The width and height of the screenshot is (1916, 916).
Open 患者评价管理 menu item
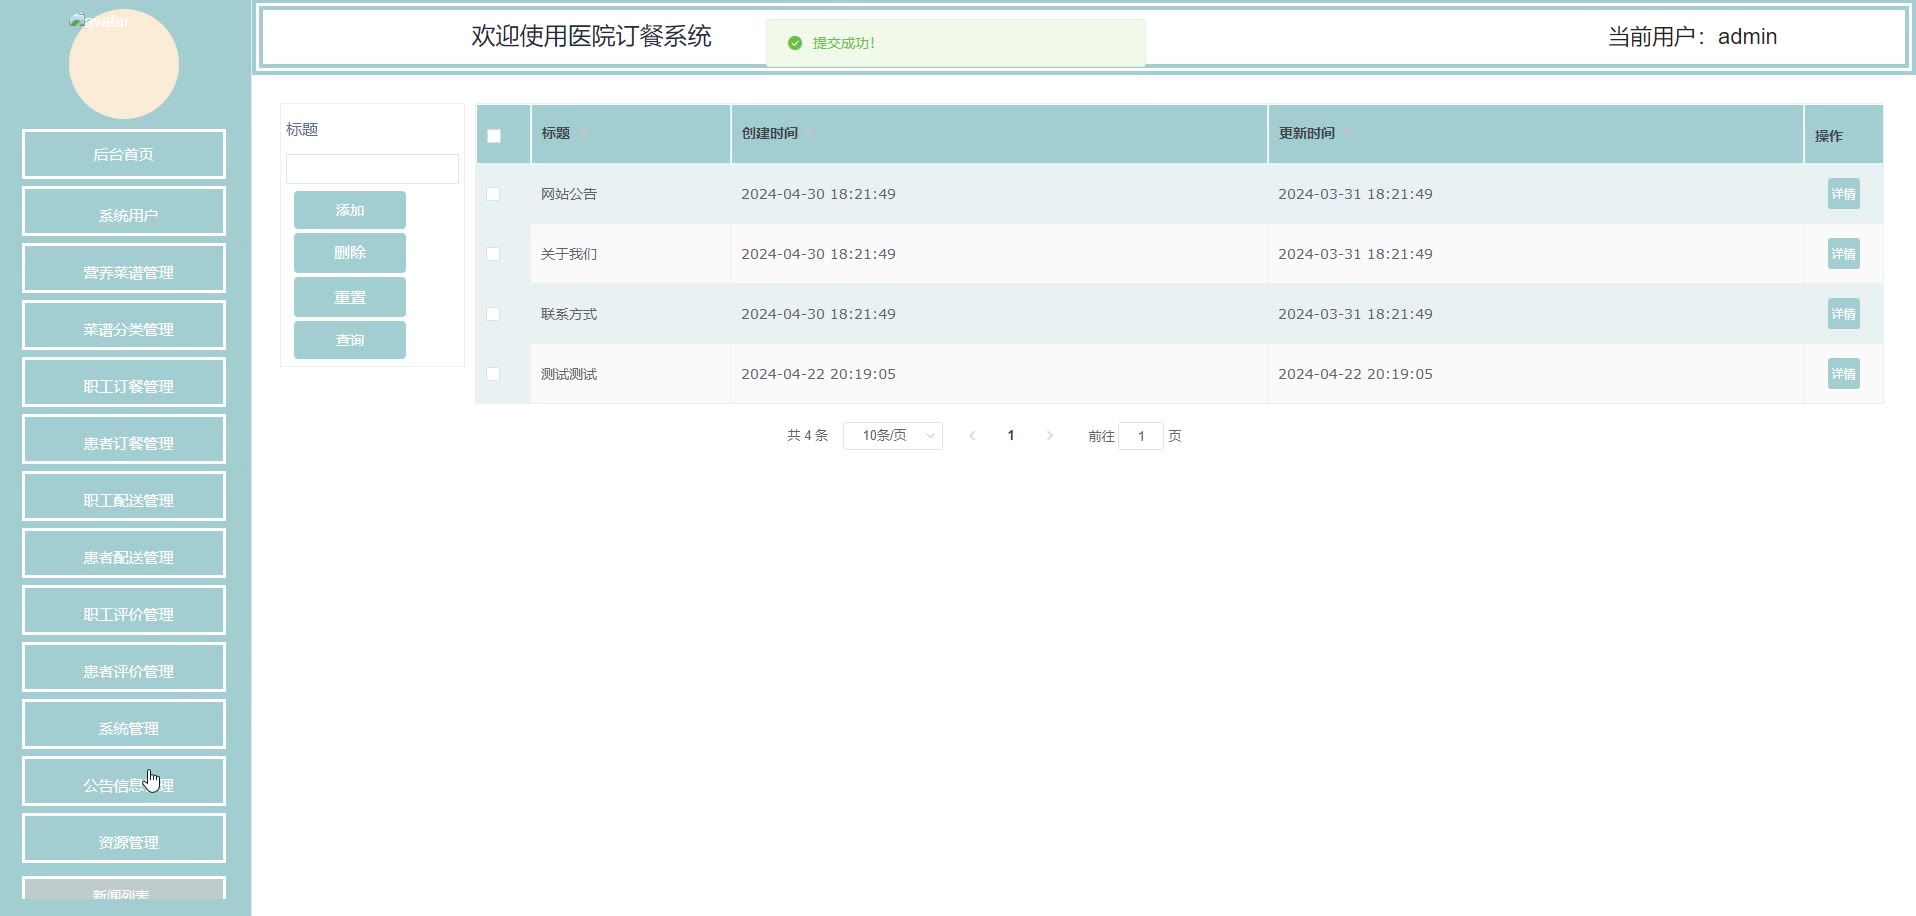click(x=124, y=667)
